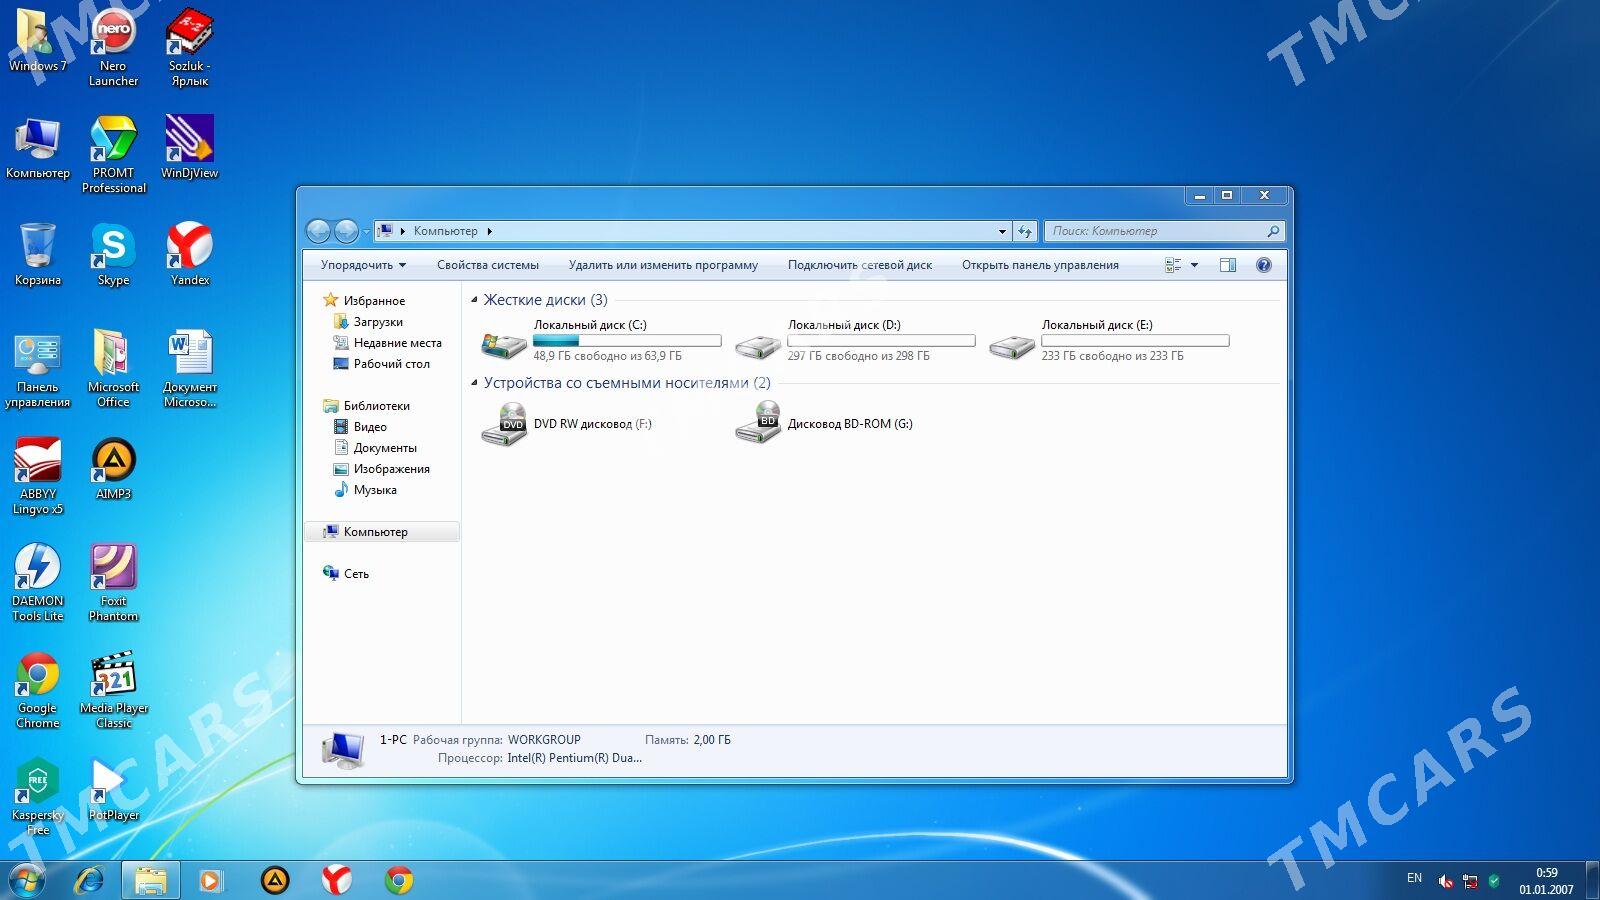Image resolution: width=1600 pixels, height=900 pixels.
Task: Select the Kaspersky Free desktop icon
Action: pos(38,796)
